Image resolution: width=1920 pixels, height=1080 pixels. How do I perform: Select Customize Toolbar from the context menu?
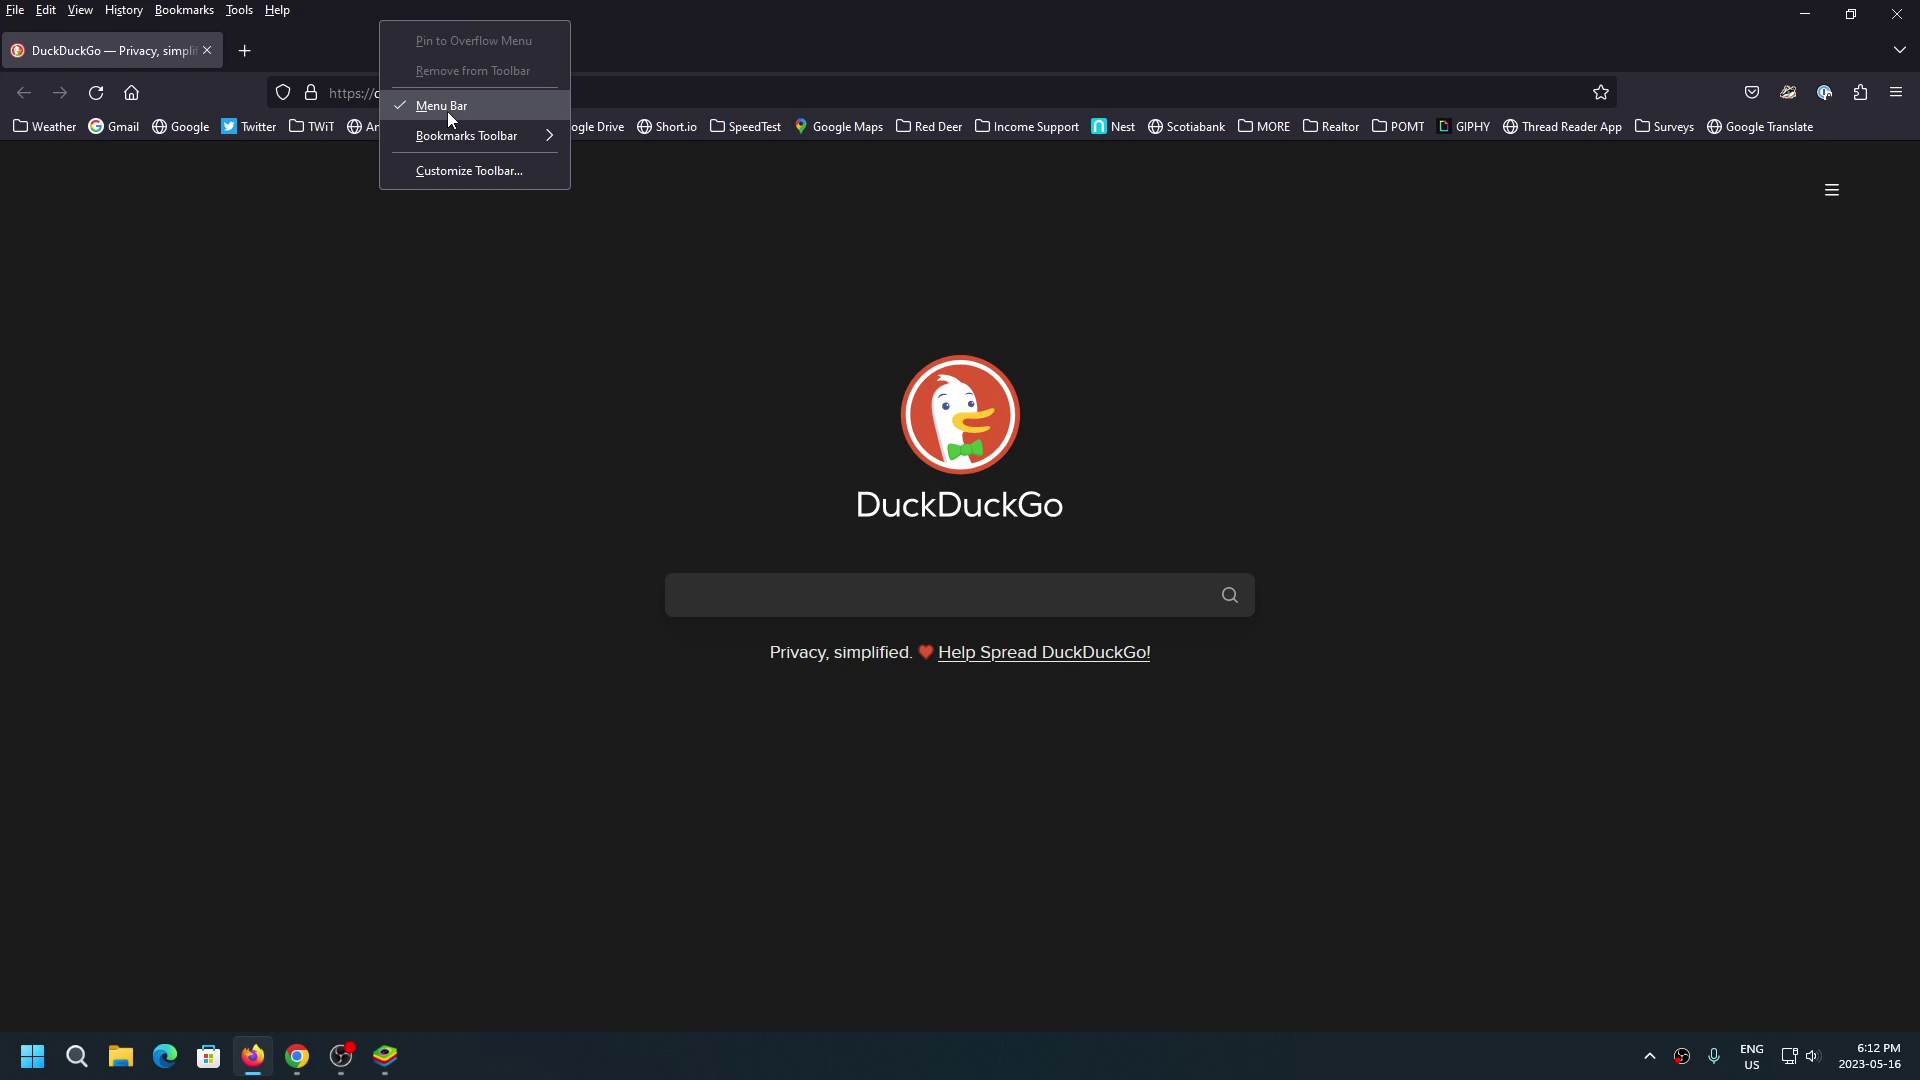click(468, 170)
